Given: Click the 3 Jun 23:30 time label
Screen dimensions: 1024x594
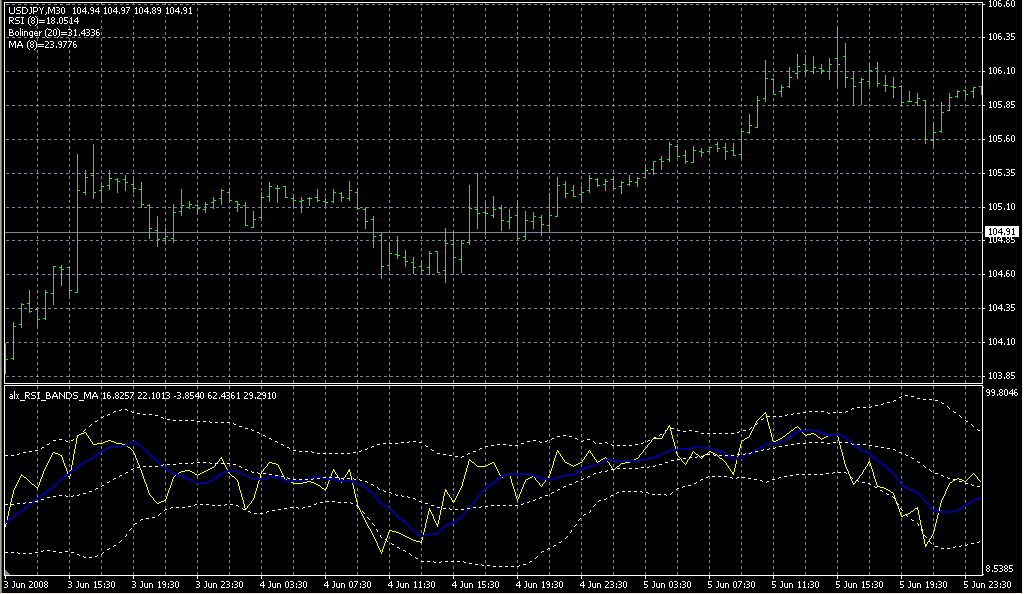Looking at the screenshot, I should click(x=221, y=583).
